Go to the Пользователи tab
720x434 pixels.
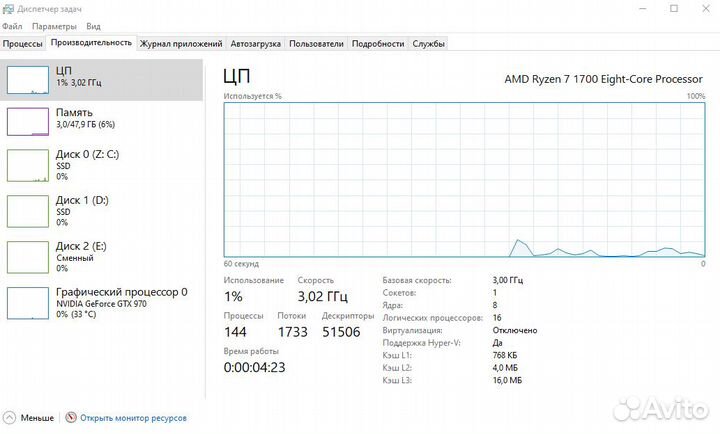tap(316, 44)
